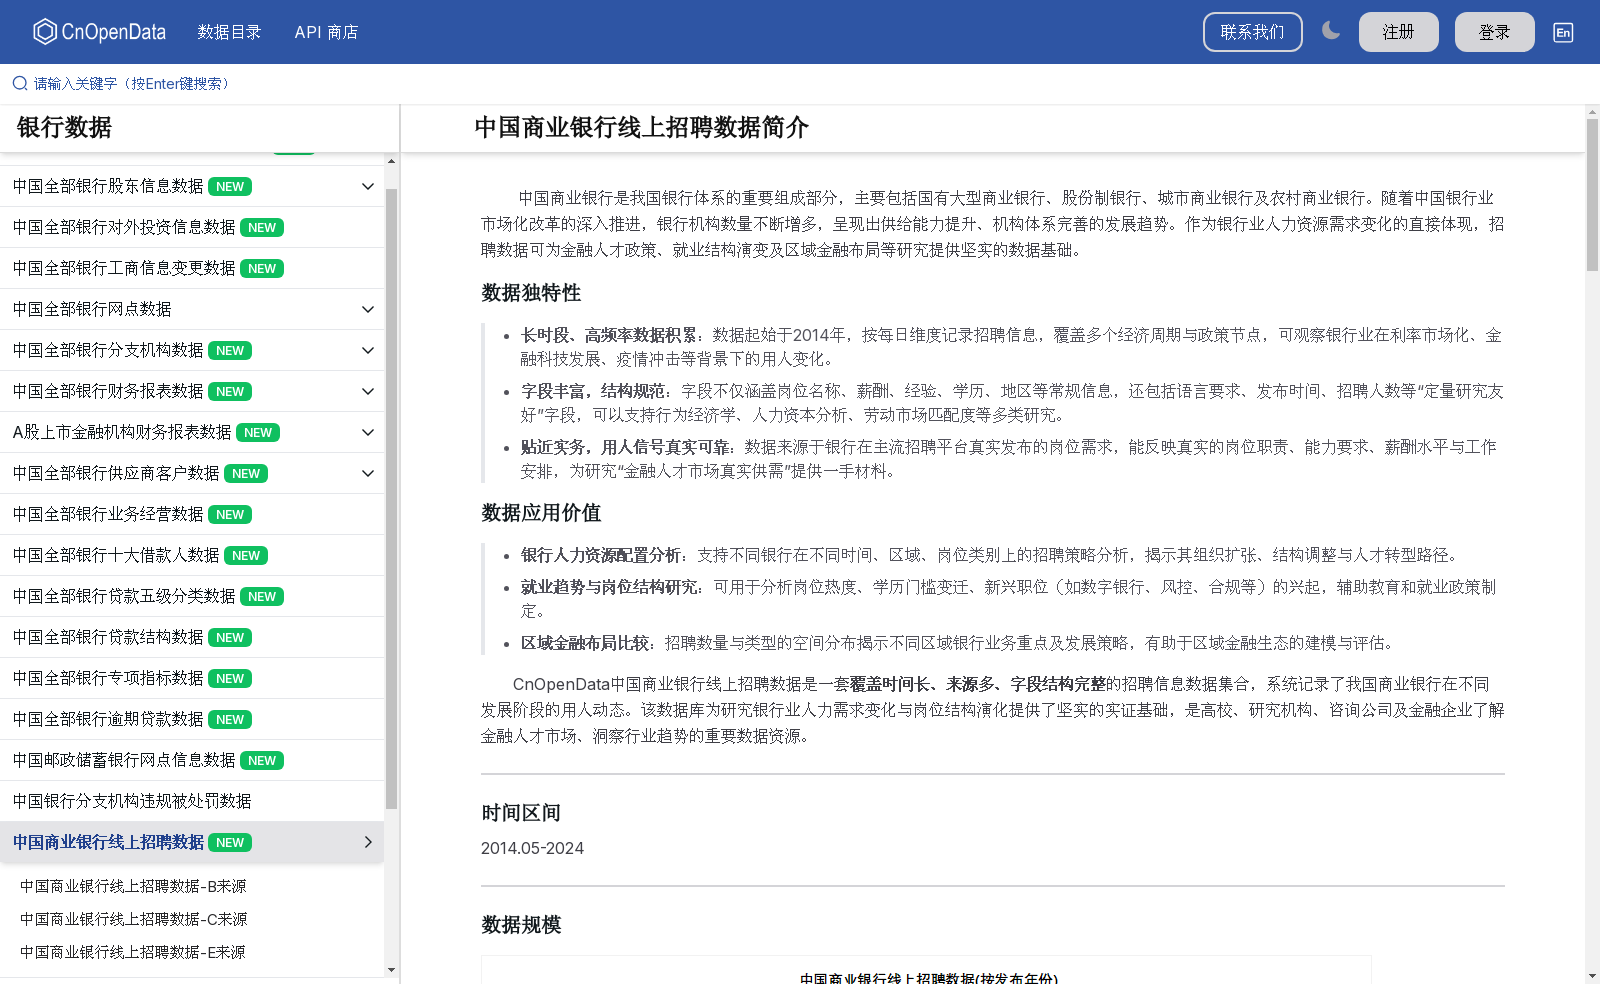Expand A股上市金融机构财务报表数据 chevron

pyautogui.click(x=368, y=432)
